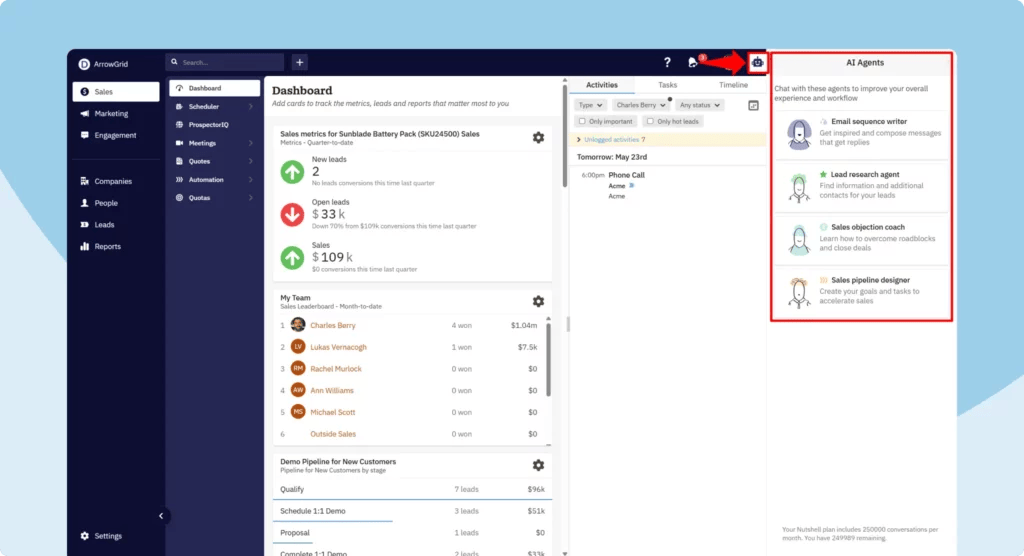Screen dimensions: 1024x556
Task: Click the My Team leaderboard scrollbar
Action: pyautogui.click(x=549, y=359)
